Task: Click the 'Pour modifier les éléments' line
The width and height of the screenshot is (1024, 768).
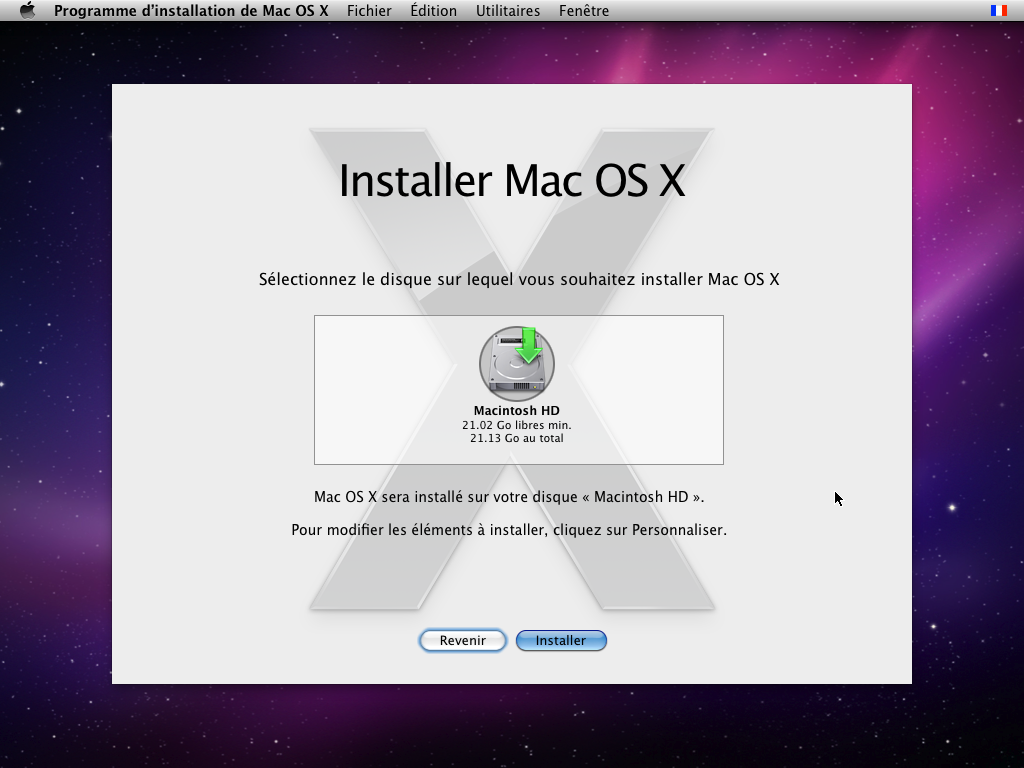Action: coord(509,530)
